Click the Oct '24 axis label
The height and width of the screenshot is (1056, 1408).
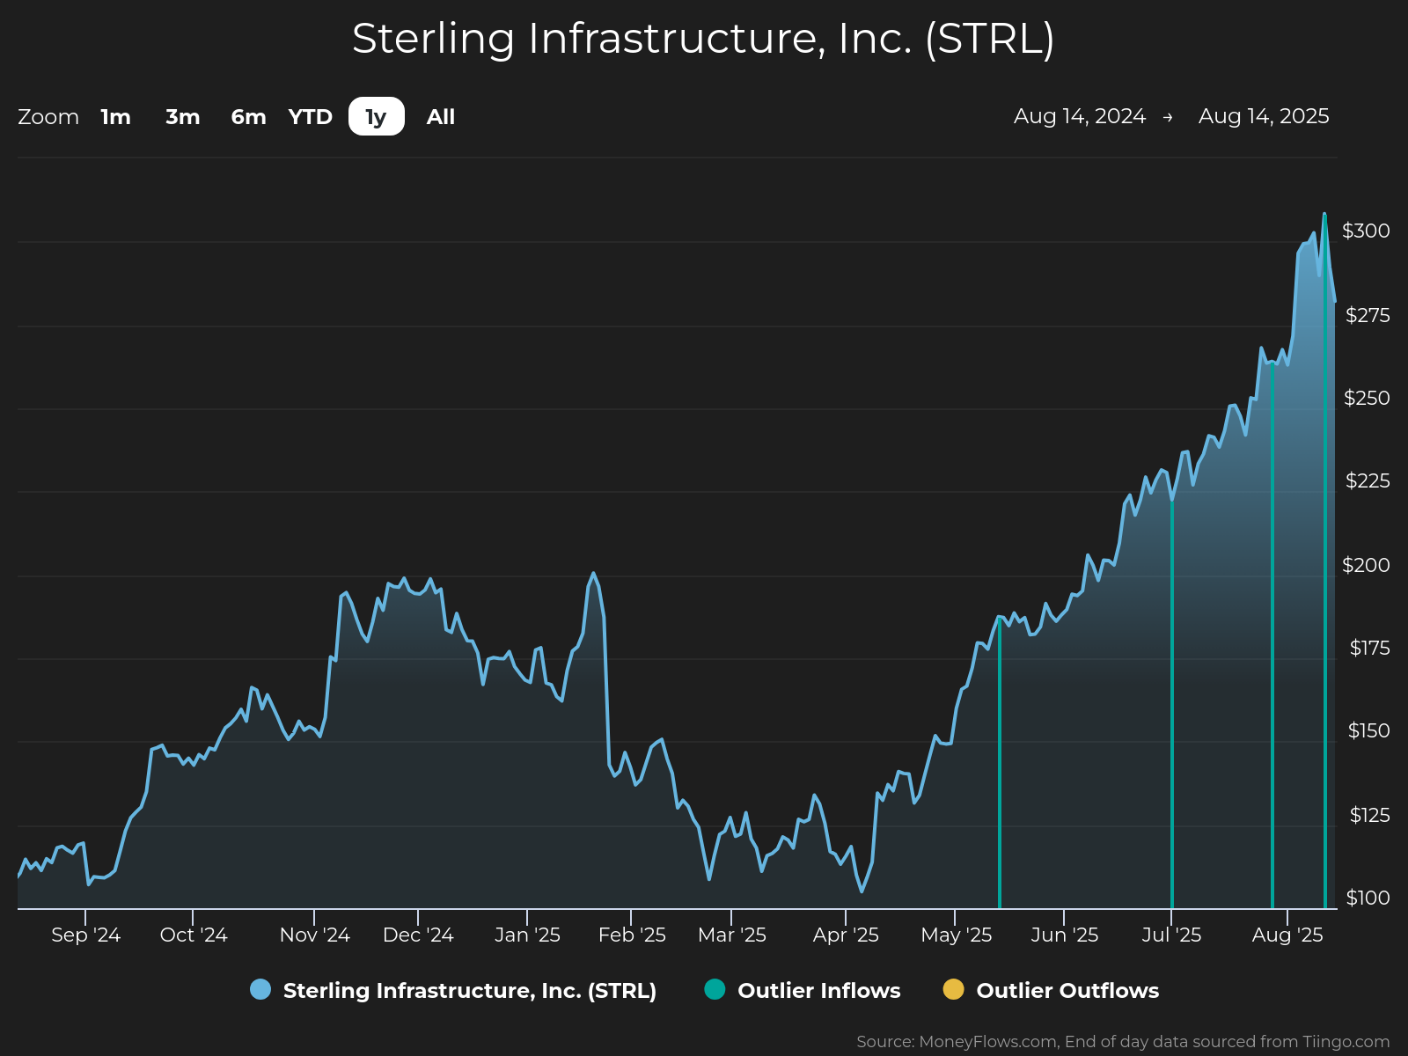coord(194,935)
